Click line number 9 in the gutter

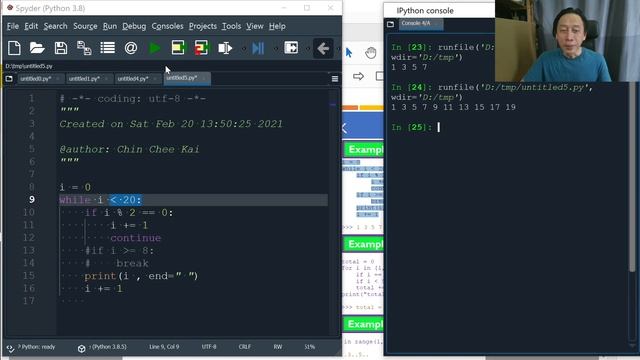(x=32, y=200)
